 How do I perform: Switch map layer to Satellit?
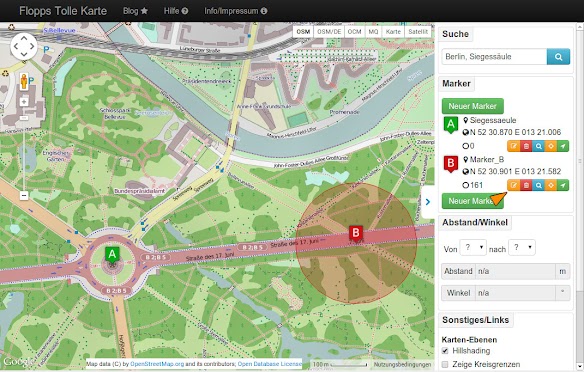tap(418, 32)
